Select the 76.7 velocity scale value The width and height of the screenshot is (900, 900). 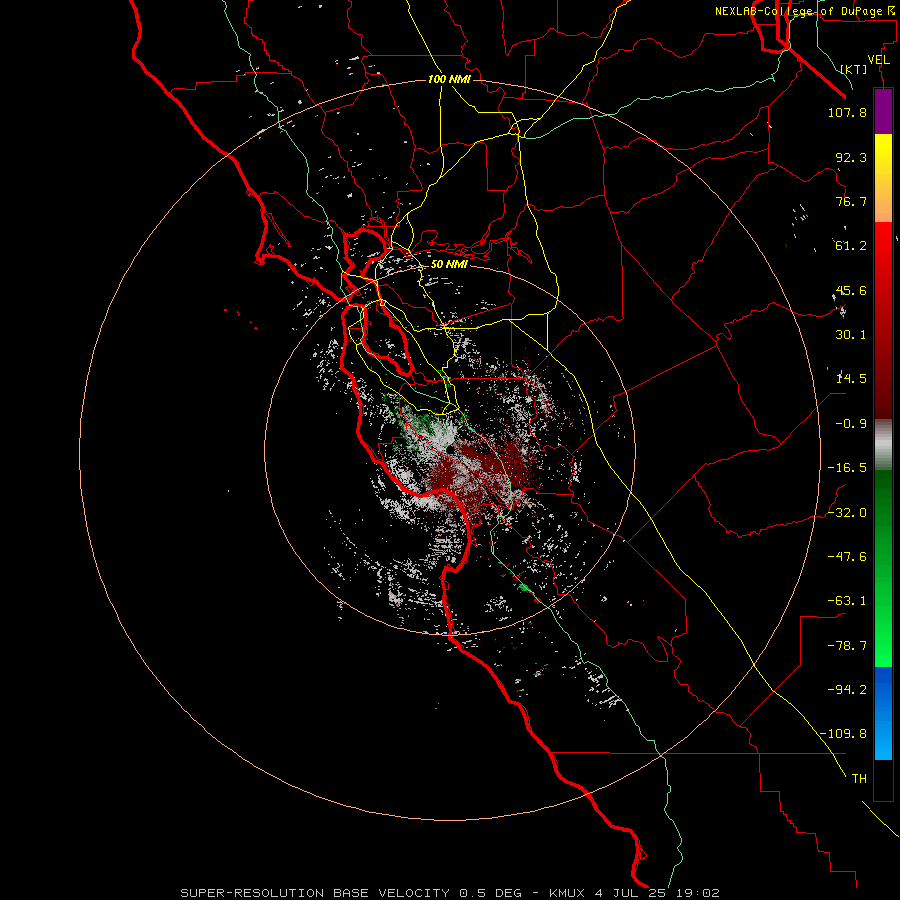pos(851,201)
